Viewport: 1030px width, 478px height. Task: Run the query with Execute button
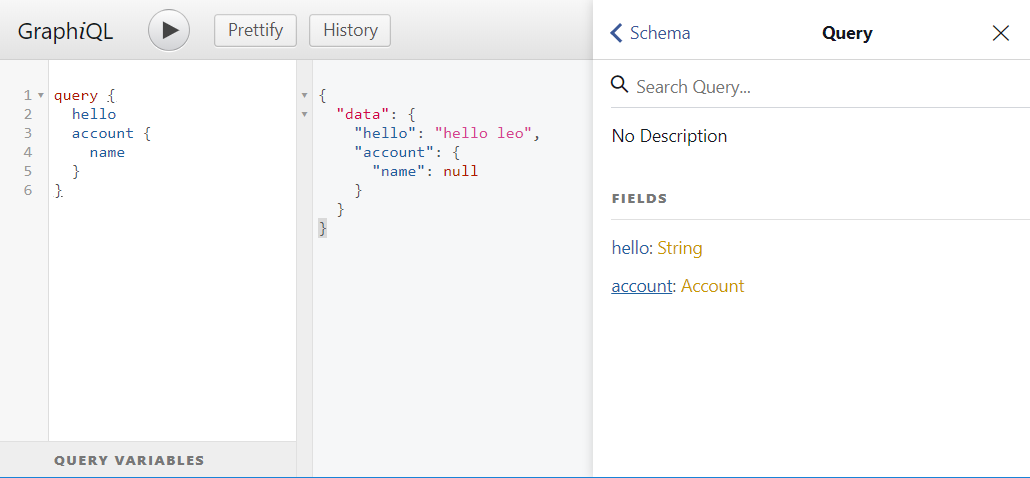click(x=169, y=30)
